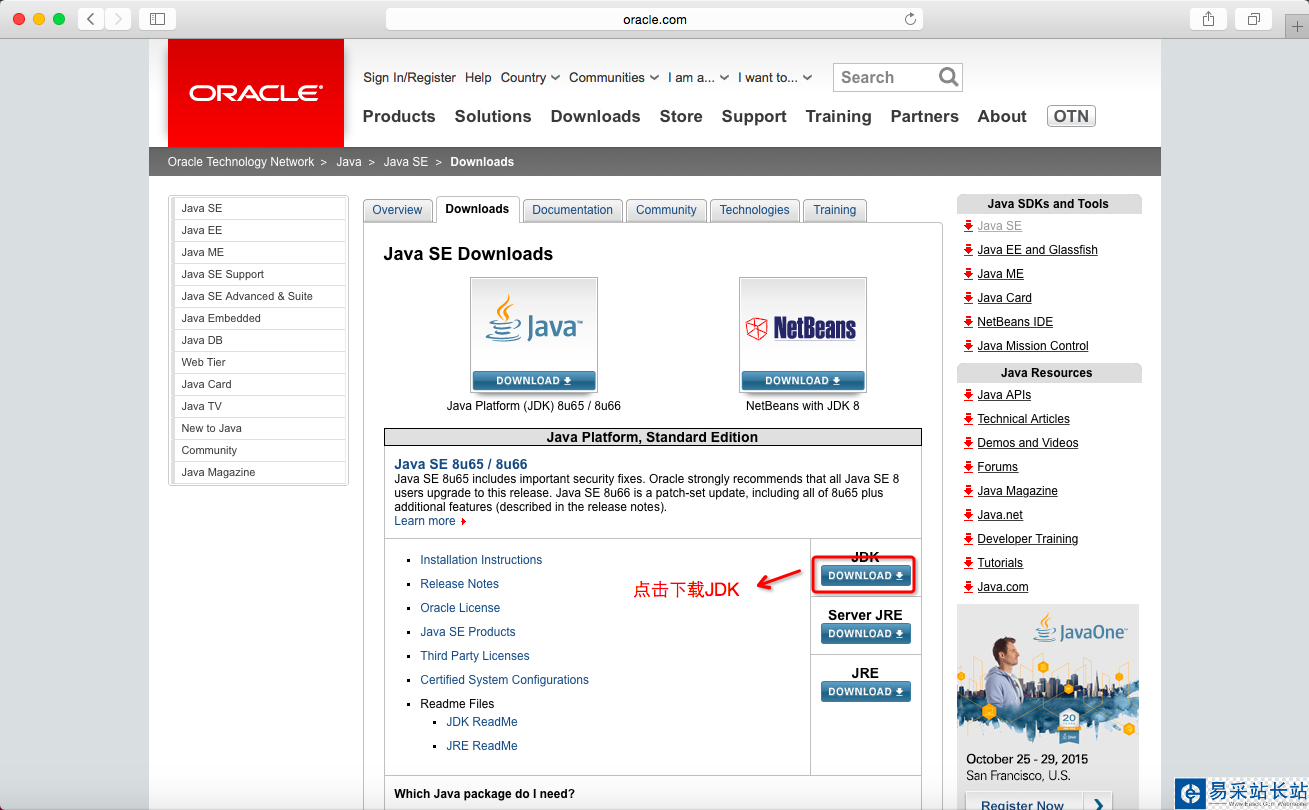Open the "I want to..." dropdown

pos(775,77)
